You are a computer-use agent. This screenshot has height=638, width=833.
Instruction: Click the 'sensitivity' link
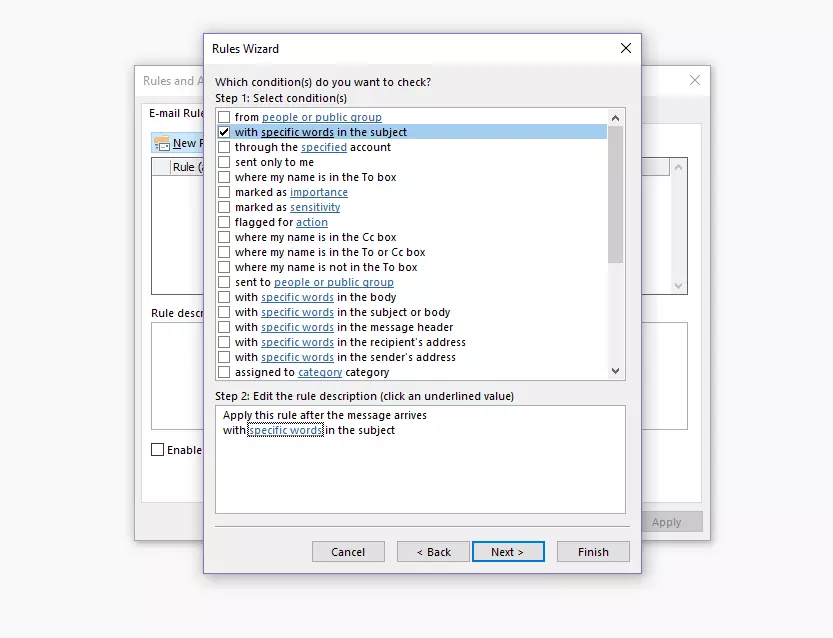coord(315,207)
